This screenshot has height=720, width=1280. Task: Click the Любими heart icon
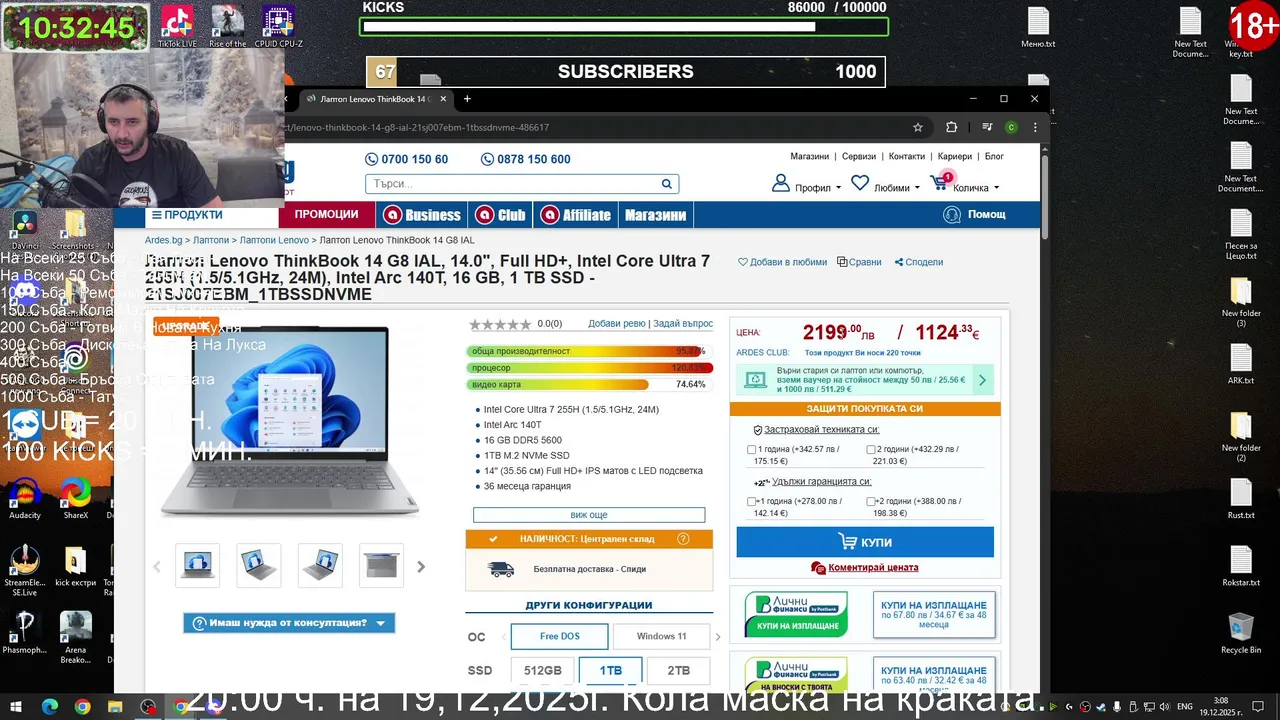tap(860, 183)
